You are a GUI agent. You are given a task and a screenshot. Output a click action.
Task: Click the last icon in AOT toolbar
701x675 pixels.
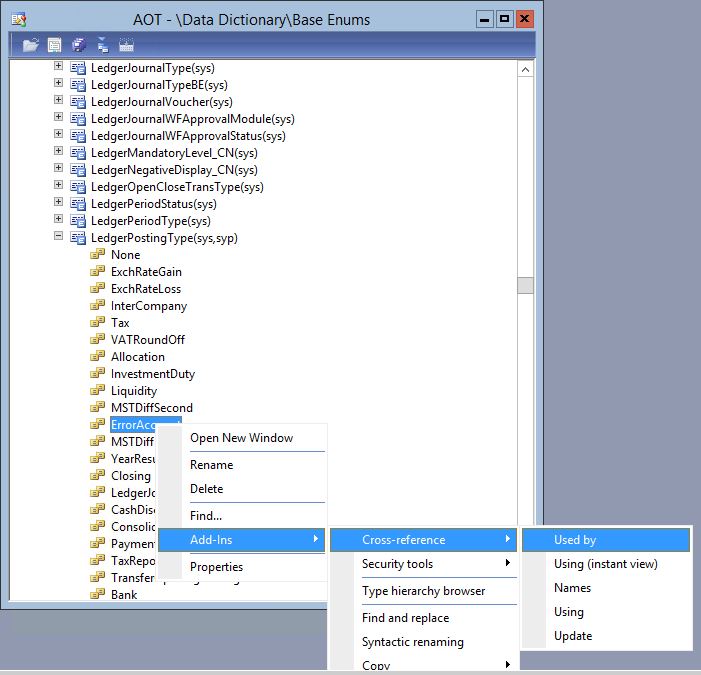126,44
